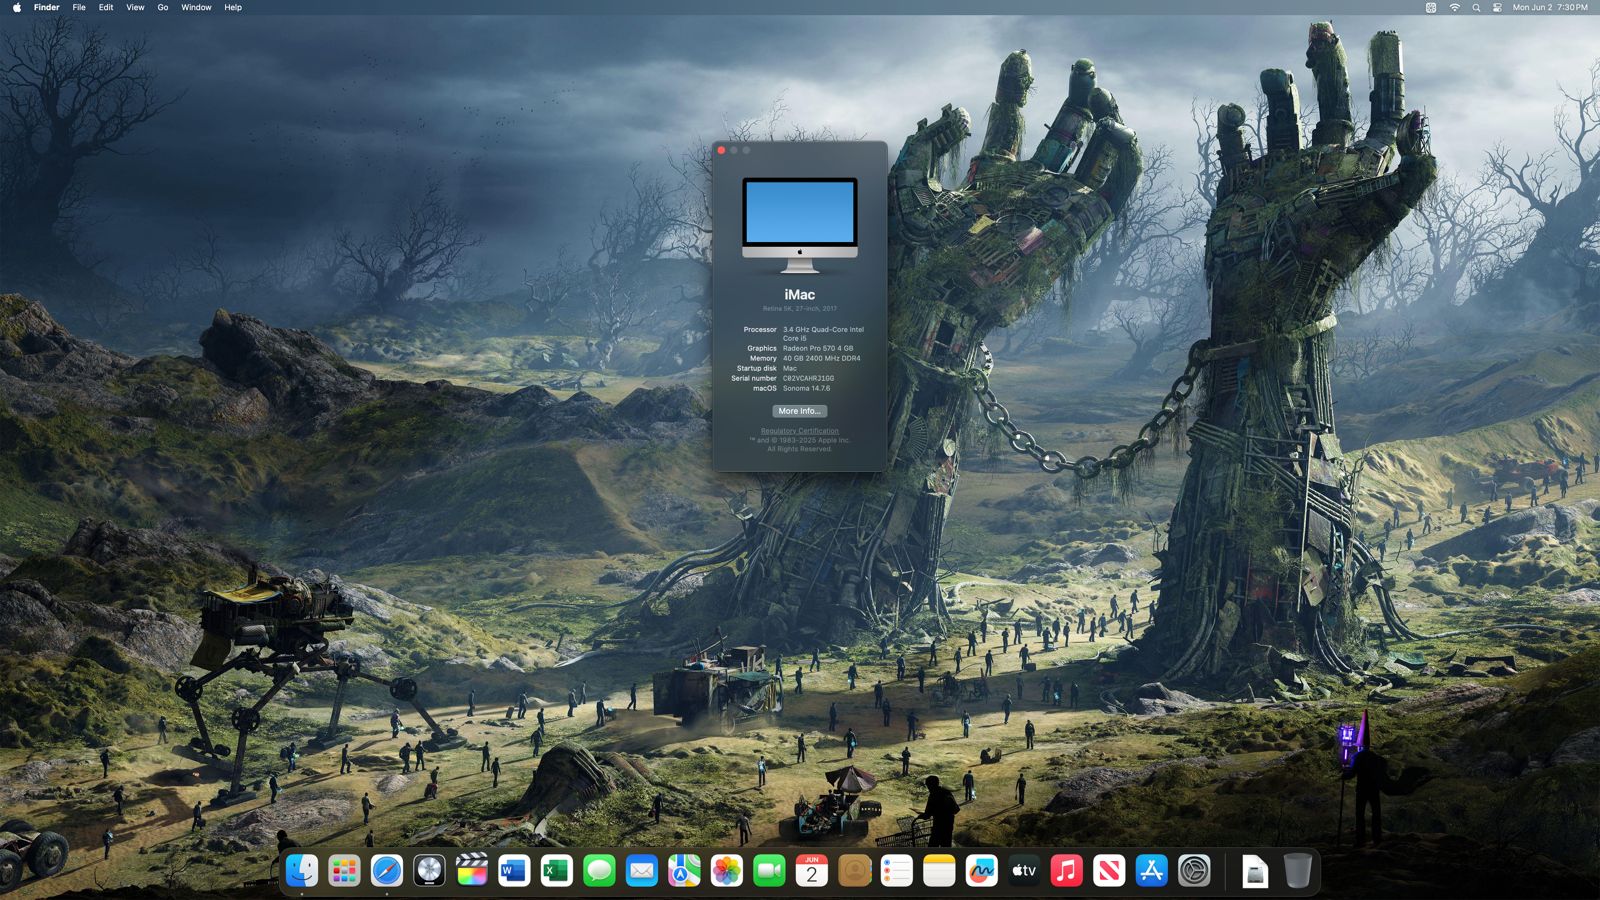Click the date and time in menu bar
The image size is (1600, 900).
click(x=1550, y=7)
